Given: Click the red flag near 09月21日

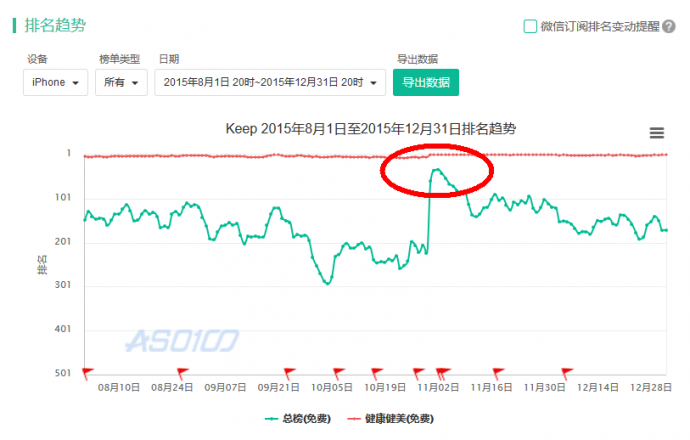Looking at the screenshot, I should (x=289, y=374).
